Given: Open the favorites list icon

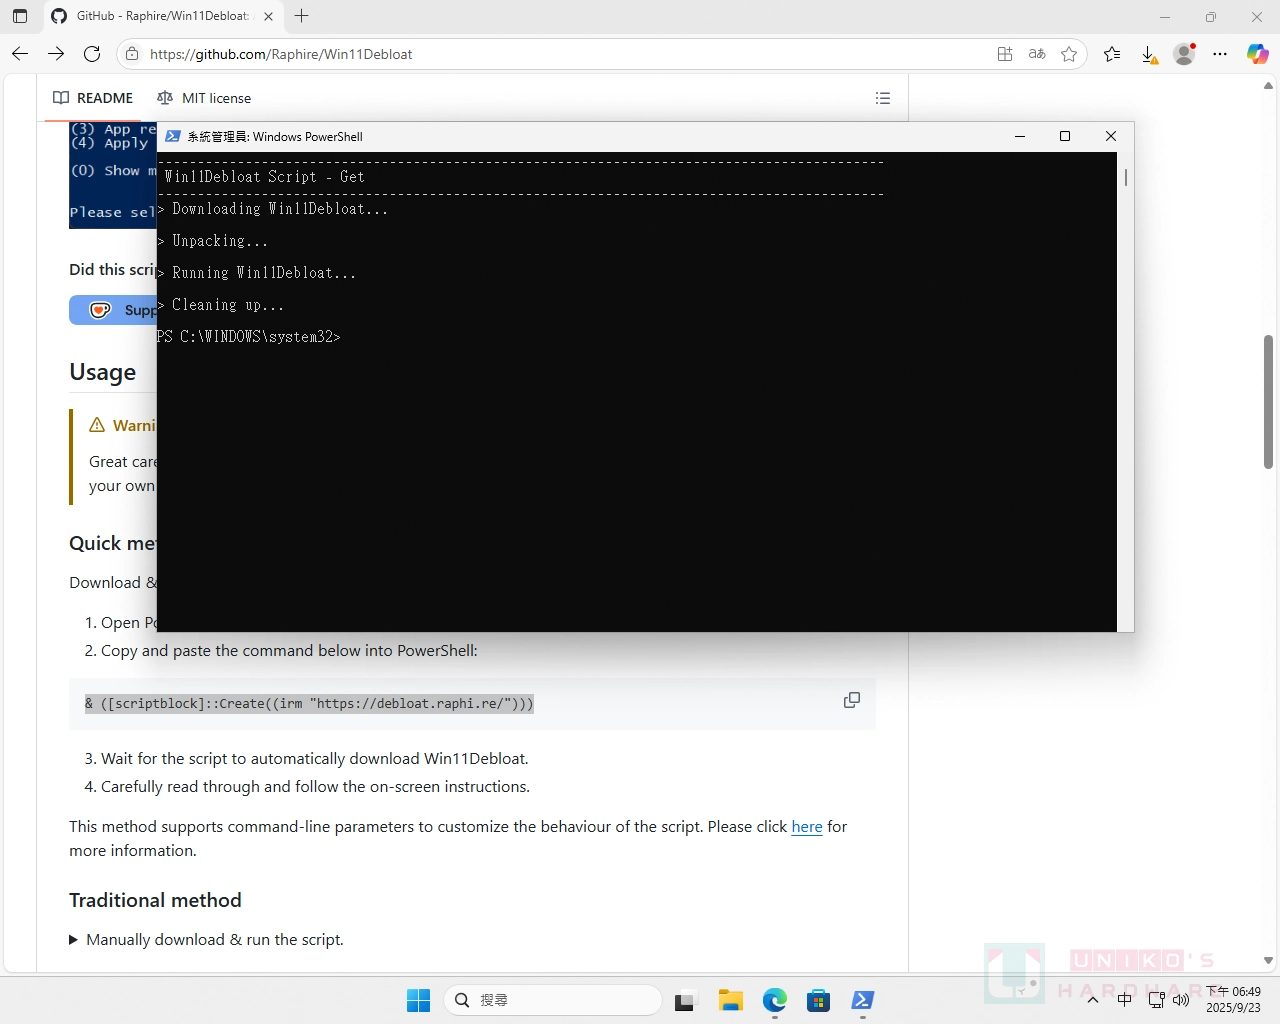Looking at the screenshot, I should 1112,54.
